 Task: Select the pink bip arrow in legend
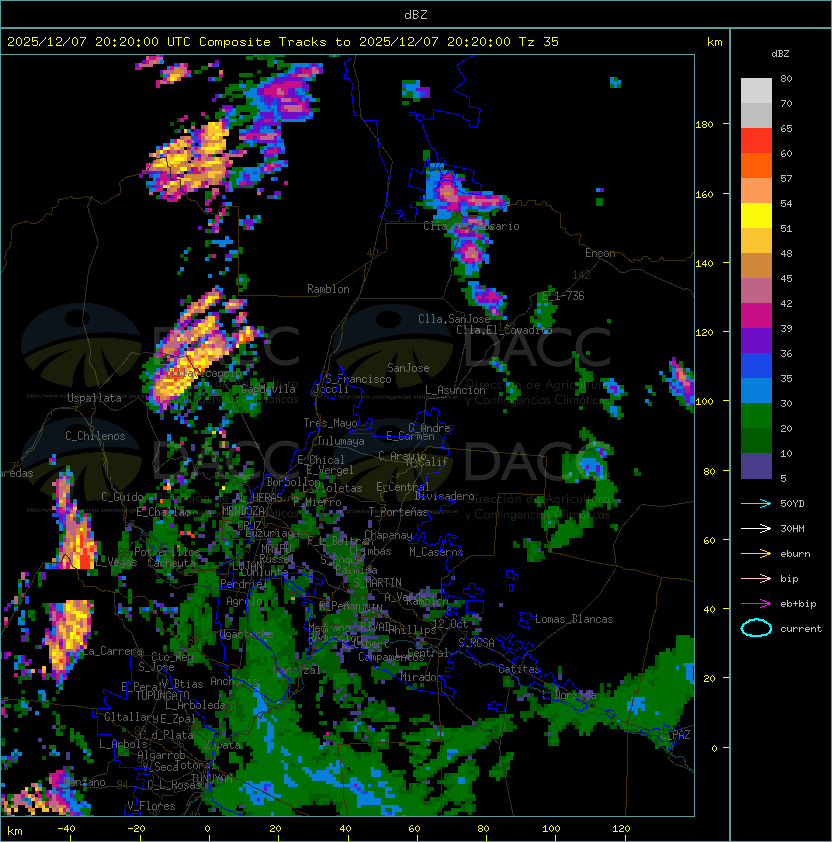pyautogui.click(x=756, y=579)
